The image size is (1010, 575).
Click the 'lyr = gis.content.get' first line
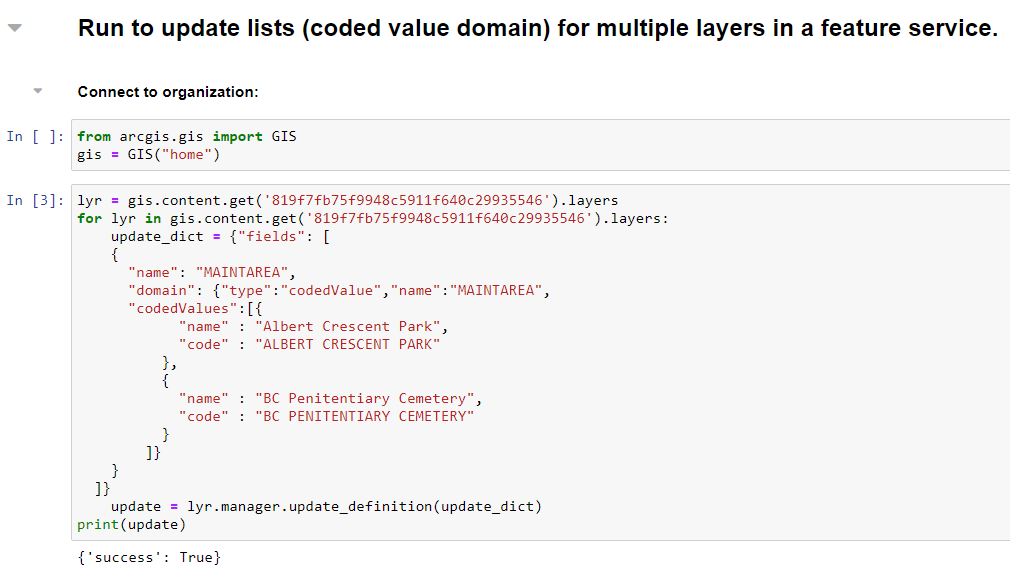point(348,200)
